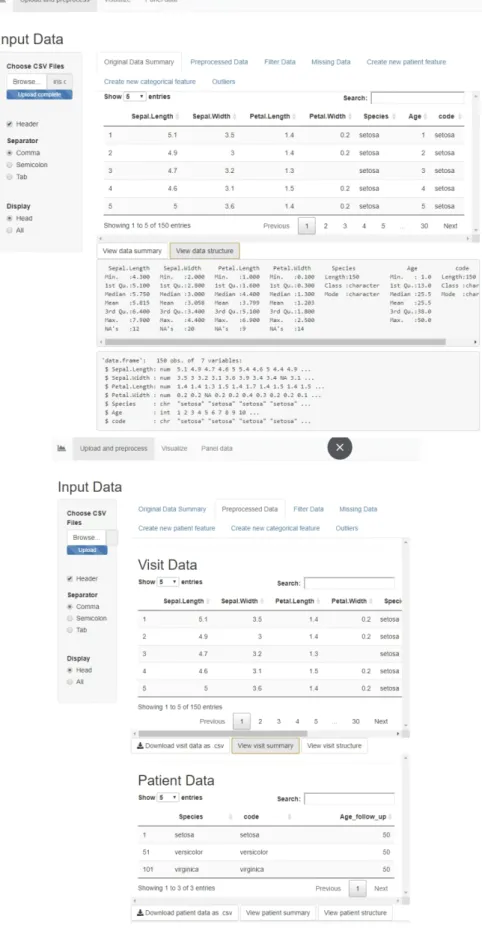The width and height of the screenshot is (482, 937).
Task: Open Outliers tab above original data table
Action: tap(223, 82)
